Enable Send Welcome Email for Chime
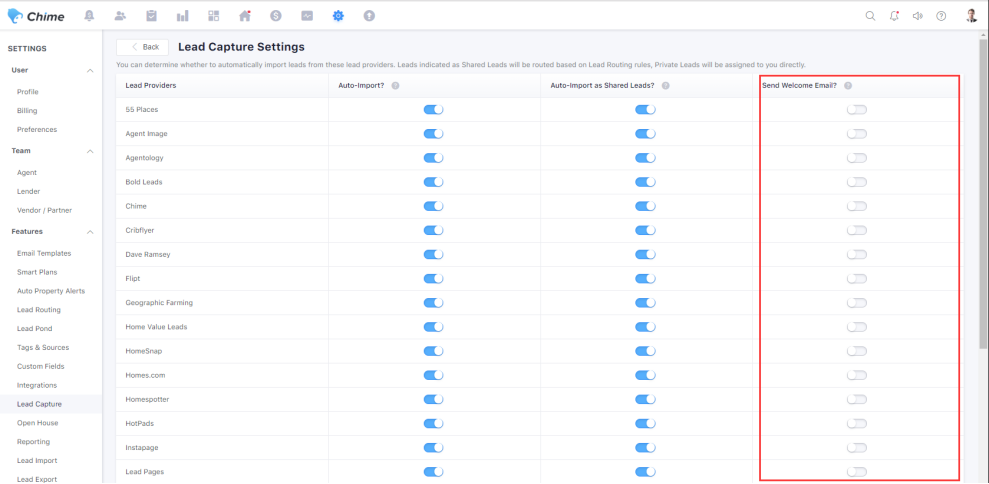989x484 pixels. click(x=856, y=206)
